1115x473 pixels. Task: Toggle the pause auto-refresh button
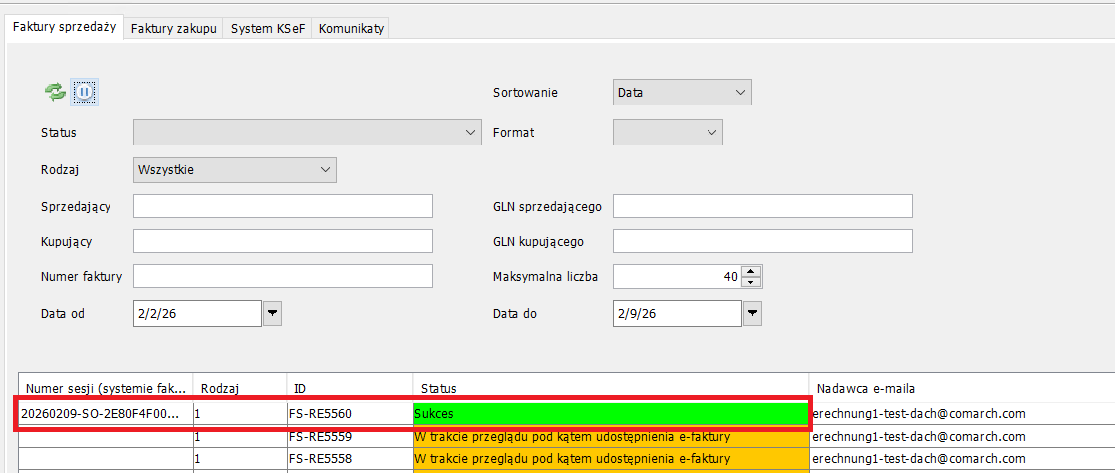click(x=85, y=92)
